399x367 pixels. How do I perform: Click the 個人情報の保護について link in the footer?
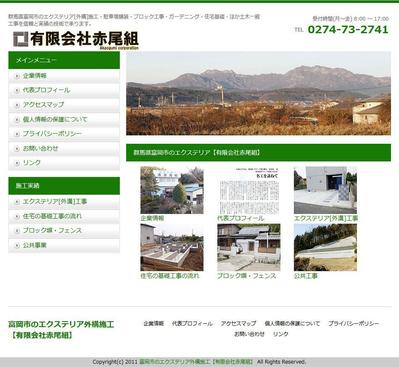coord(292,324)
